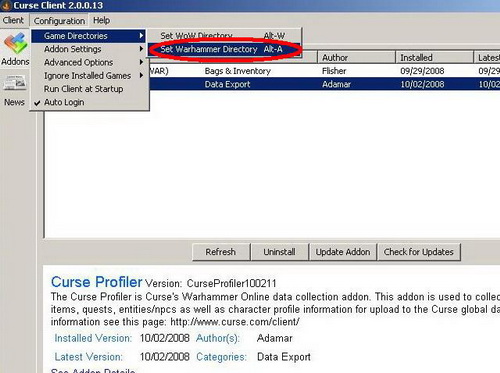Toggle Run Client at Startup option

tap(88, 89)
